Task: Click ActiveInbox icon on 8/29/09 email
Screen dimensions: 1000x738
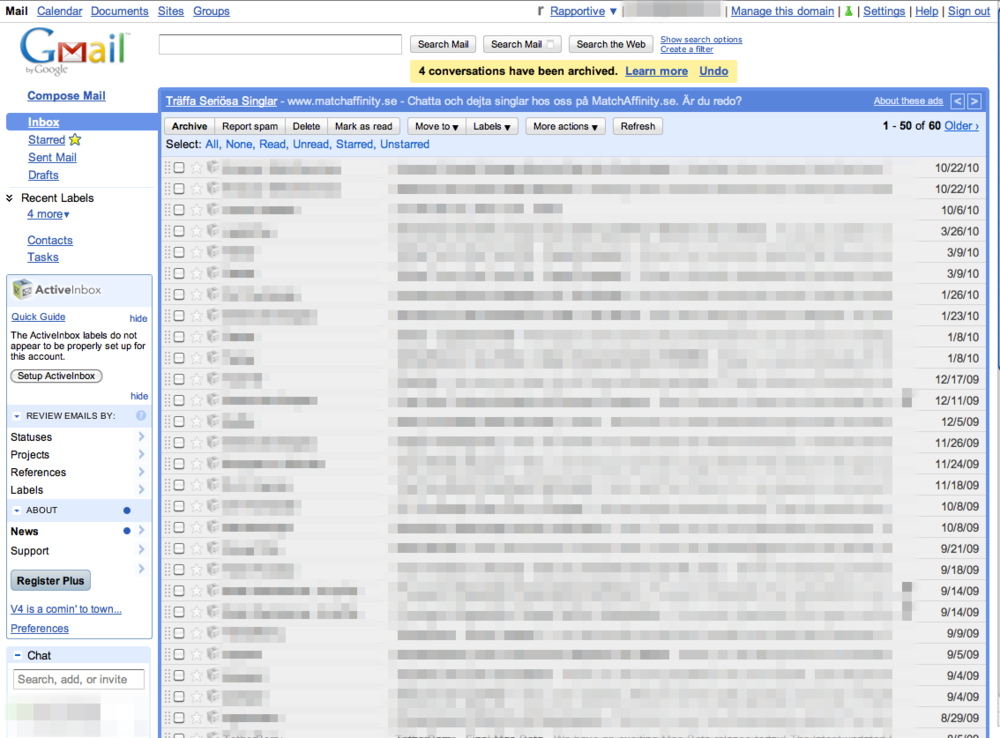Action: point(213,716)
